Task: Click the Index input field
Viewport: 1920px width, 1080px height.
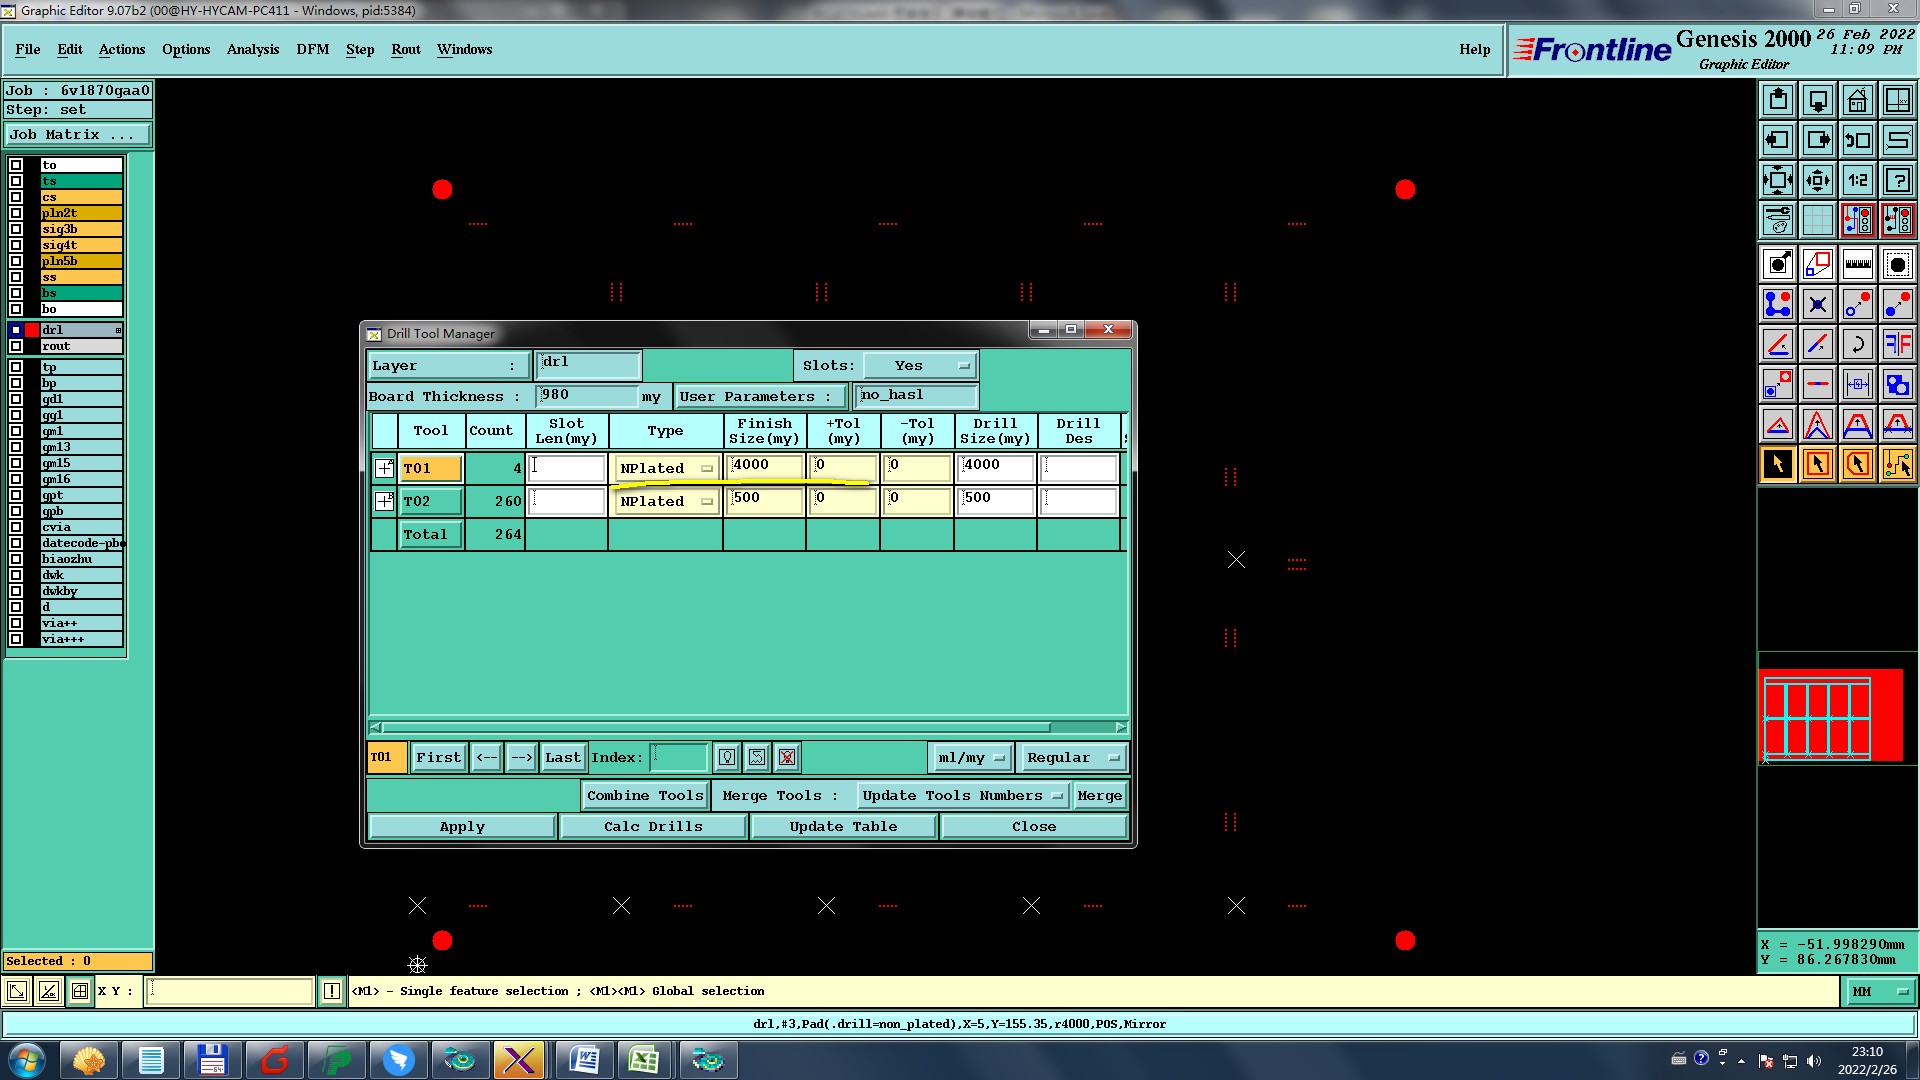Action: [x=679, y=757]
